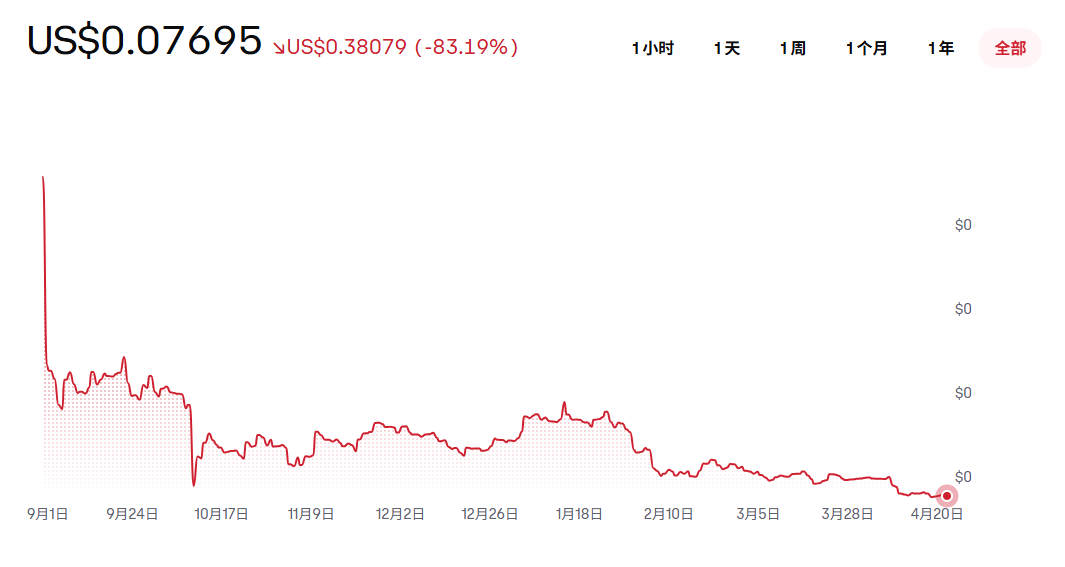This screenshot has height=567, width=1065.
Task: Click the 12月26日 axis label
Action: (490, 514)
